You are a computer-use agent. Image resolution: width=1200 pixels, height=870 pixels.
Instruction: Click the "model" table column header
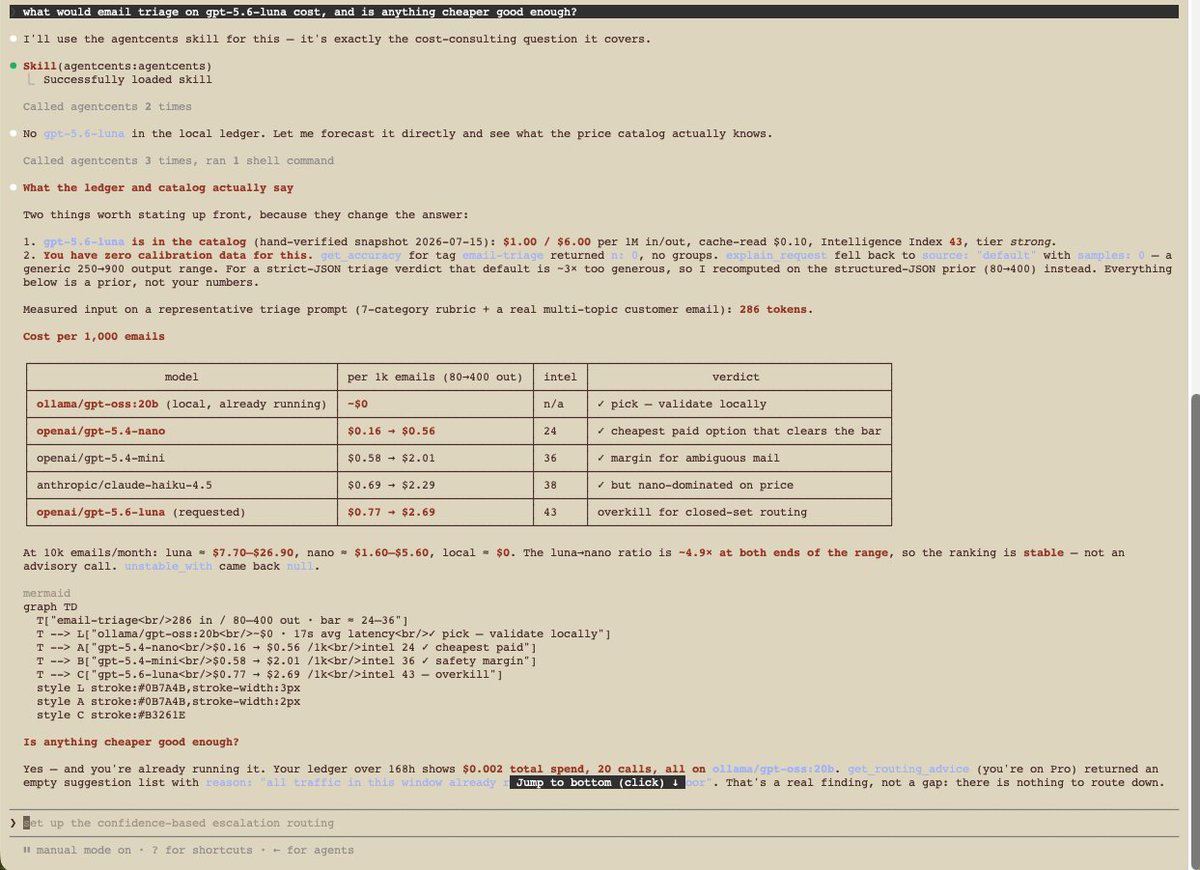coord(181,377)
